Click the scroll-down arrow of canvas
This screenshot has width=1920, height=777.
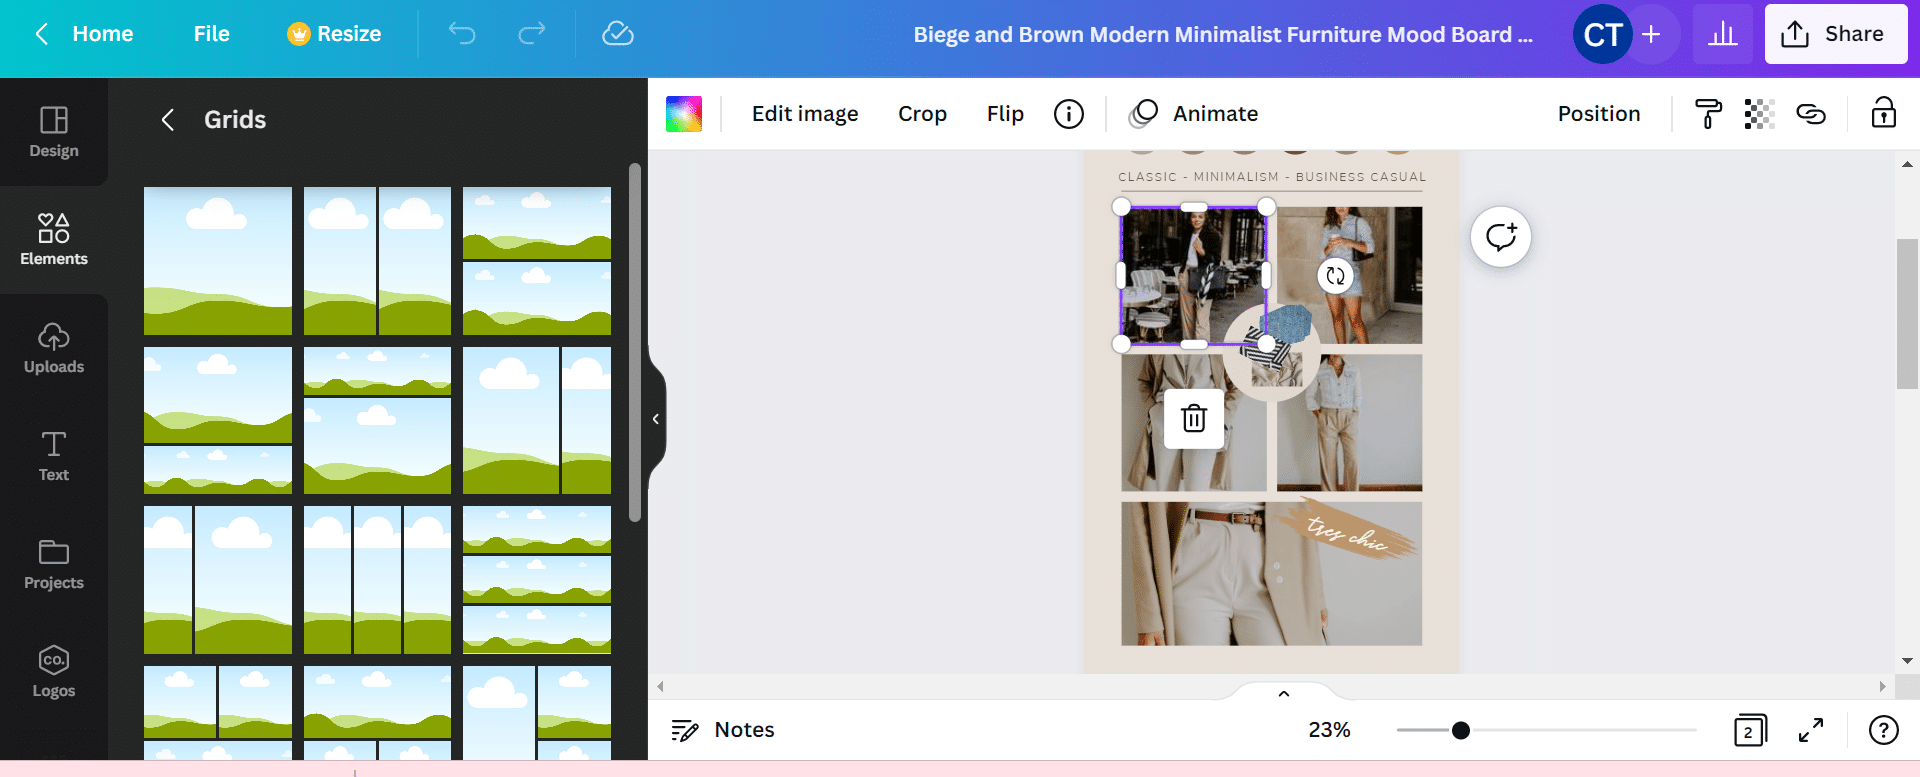1907,661
